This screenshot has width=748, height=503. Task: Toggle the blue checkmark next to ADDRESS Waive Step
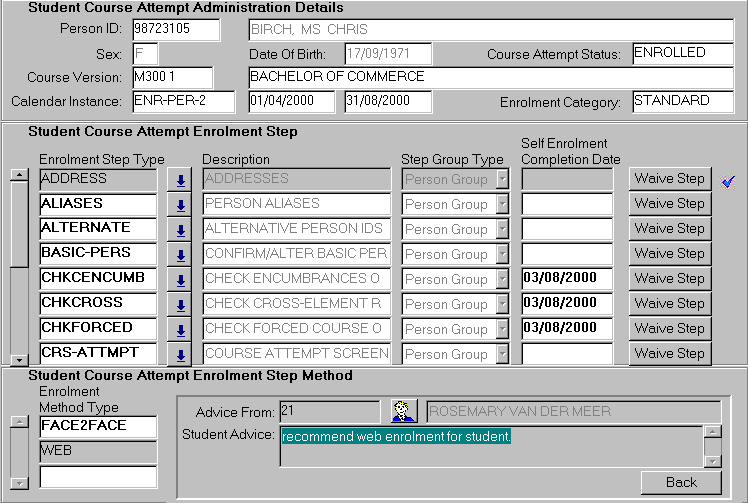click(728, 180)
